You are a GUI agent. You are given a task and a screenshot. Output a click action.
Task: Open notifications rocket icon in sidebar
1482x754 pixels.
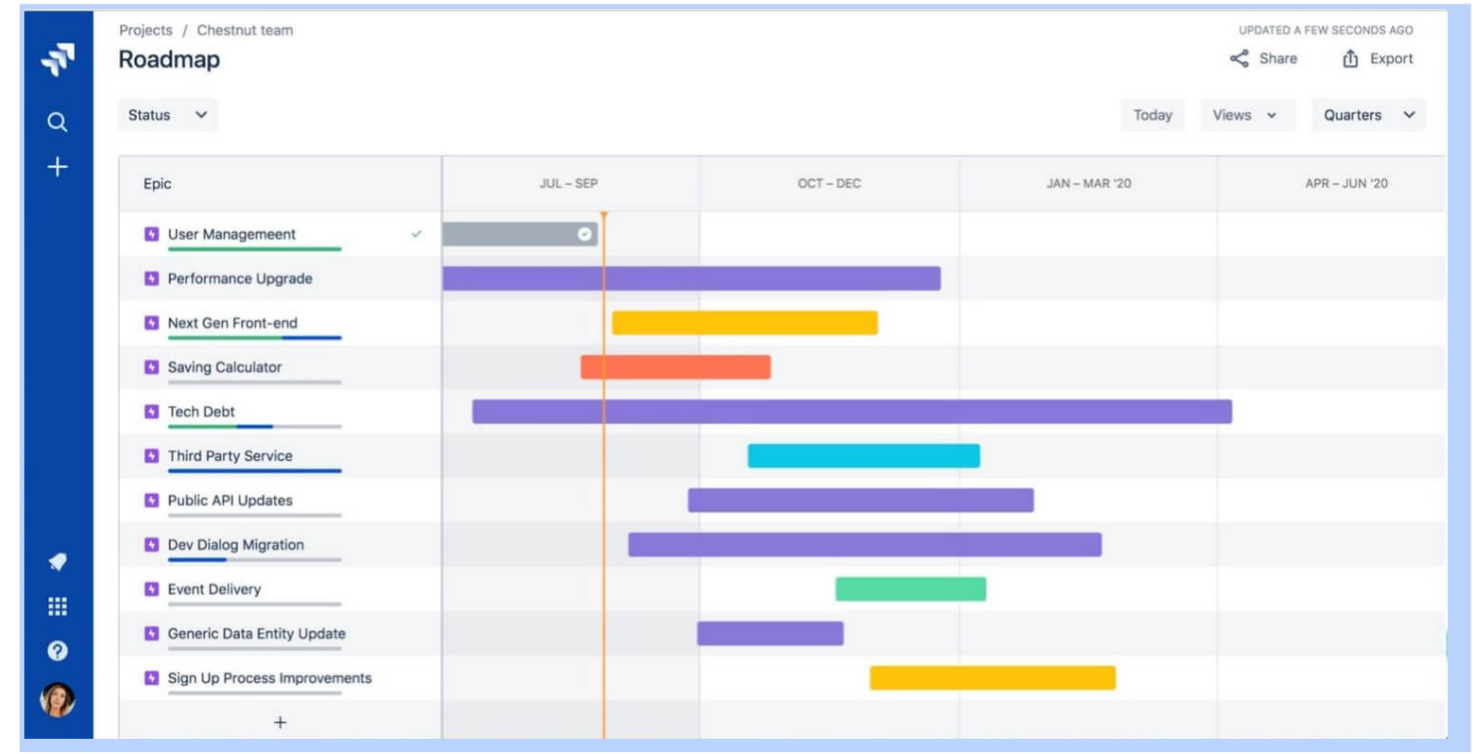pos(57,562)
